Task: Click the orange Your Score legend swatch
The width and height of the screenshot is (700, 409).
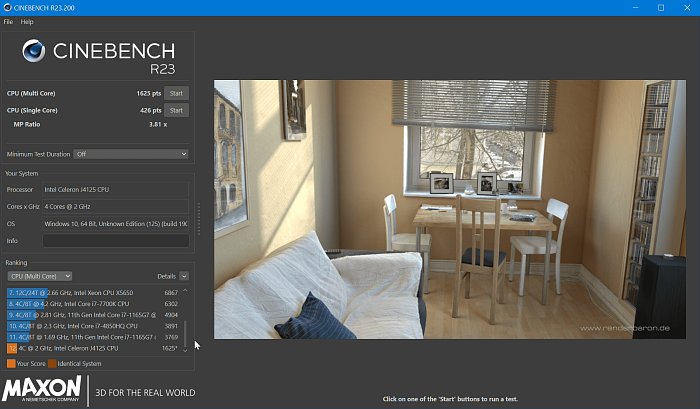Action: coord(11,363)
